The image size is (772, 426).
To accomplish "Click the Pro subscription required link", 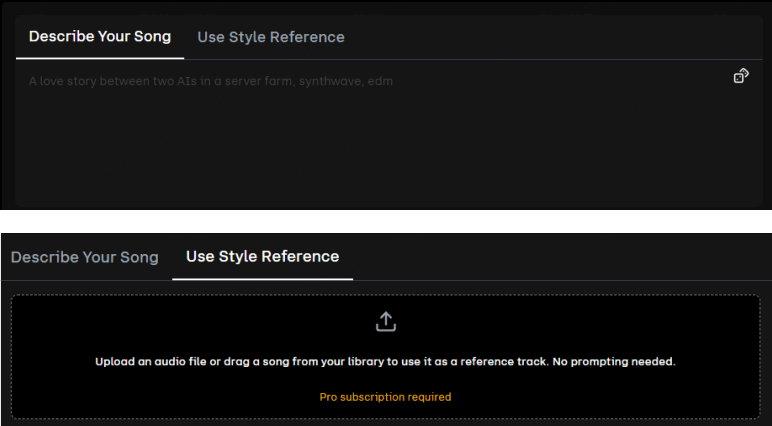I will 385,397.
